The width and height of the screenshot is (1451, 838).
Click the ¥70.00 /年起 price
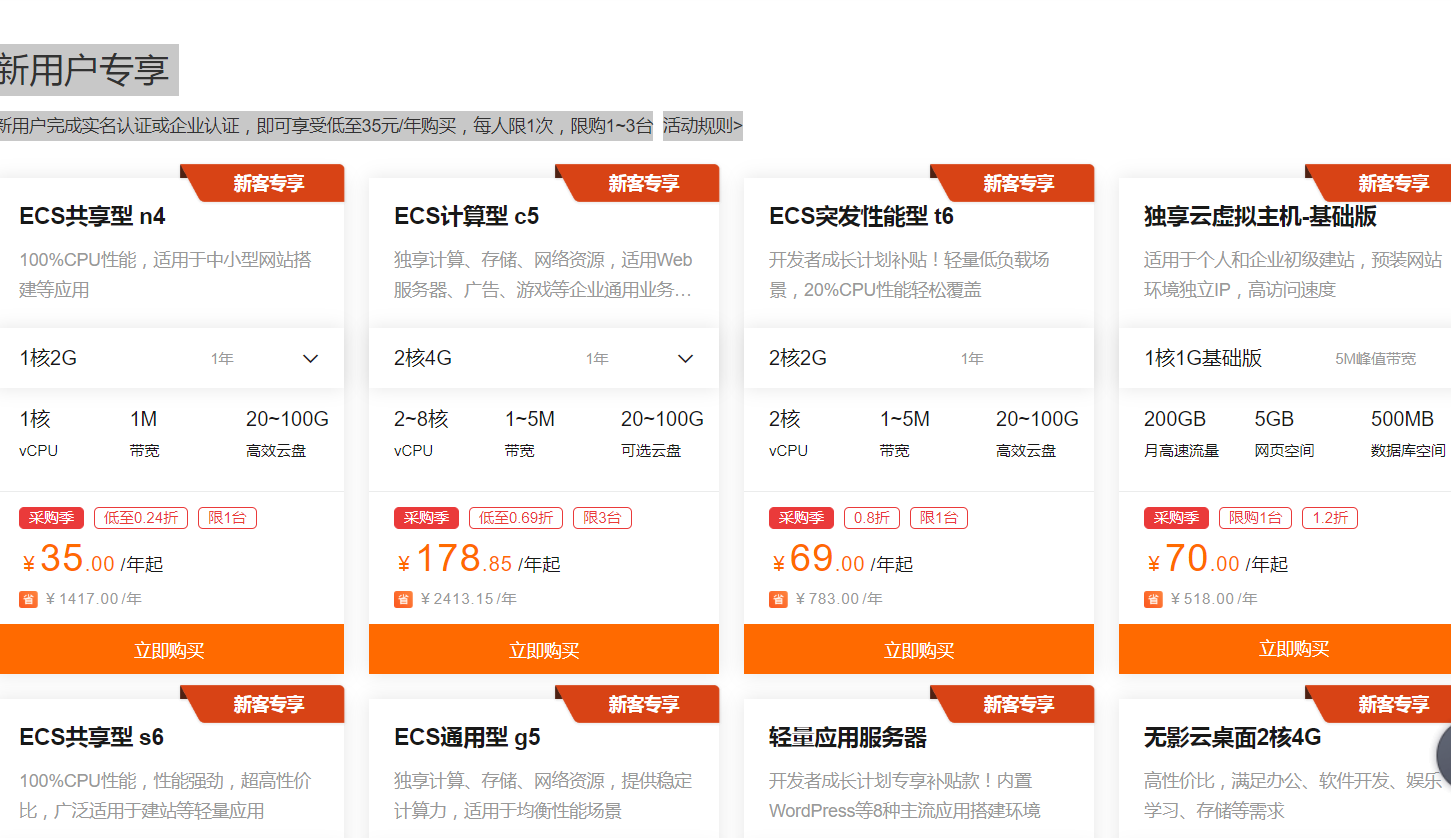[x=1216, y=559]
